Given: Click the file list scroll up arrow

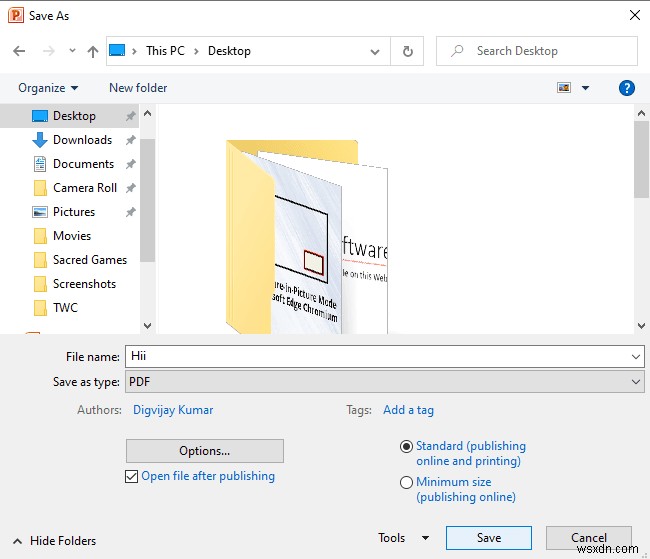Looking at the screenshot, I should (641, 113).
